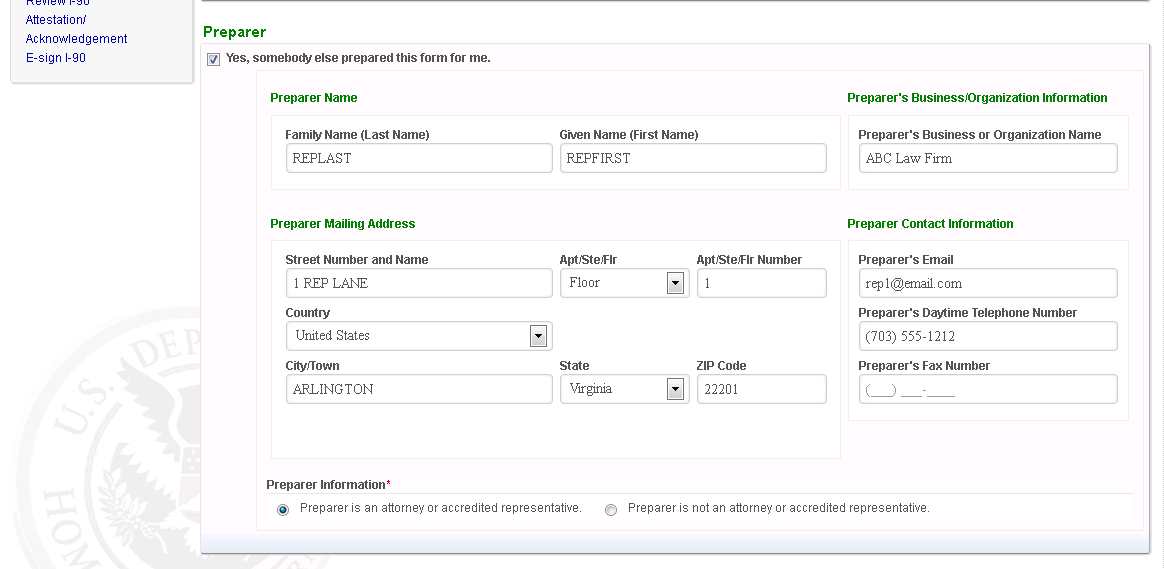Edit the Preparer's Business or Organization Name field
Viewport: 1164px width, 569px height.
(987, 158)
